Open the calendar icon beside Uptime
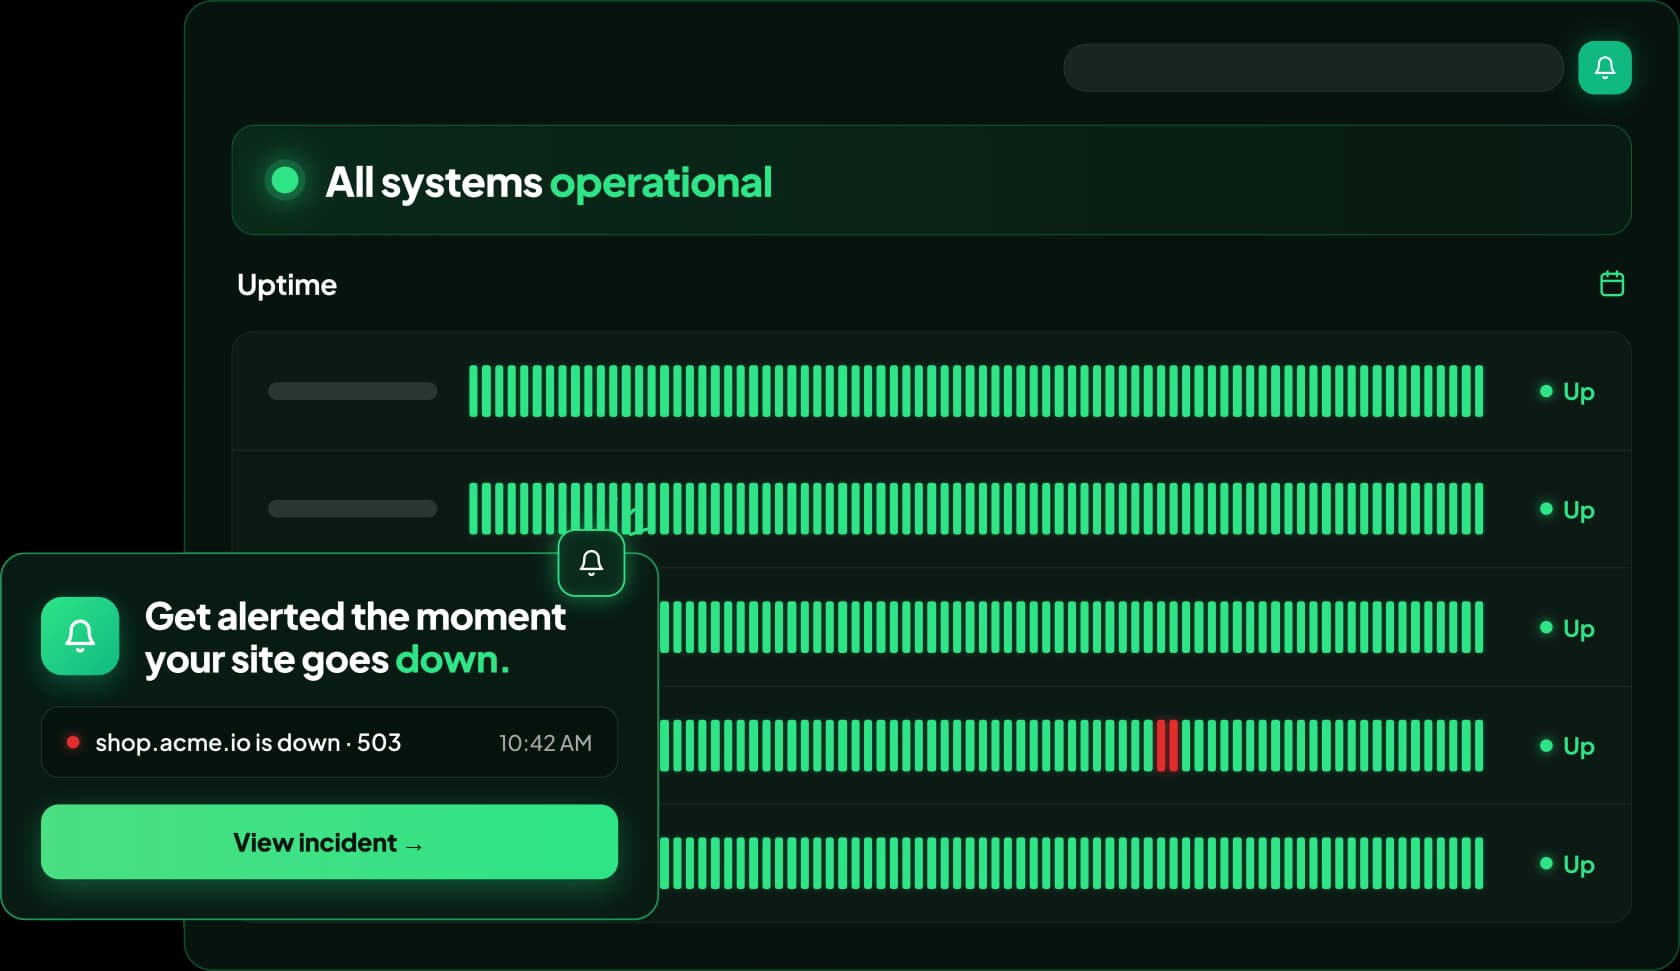 click(1611, 284)
